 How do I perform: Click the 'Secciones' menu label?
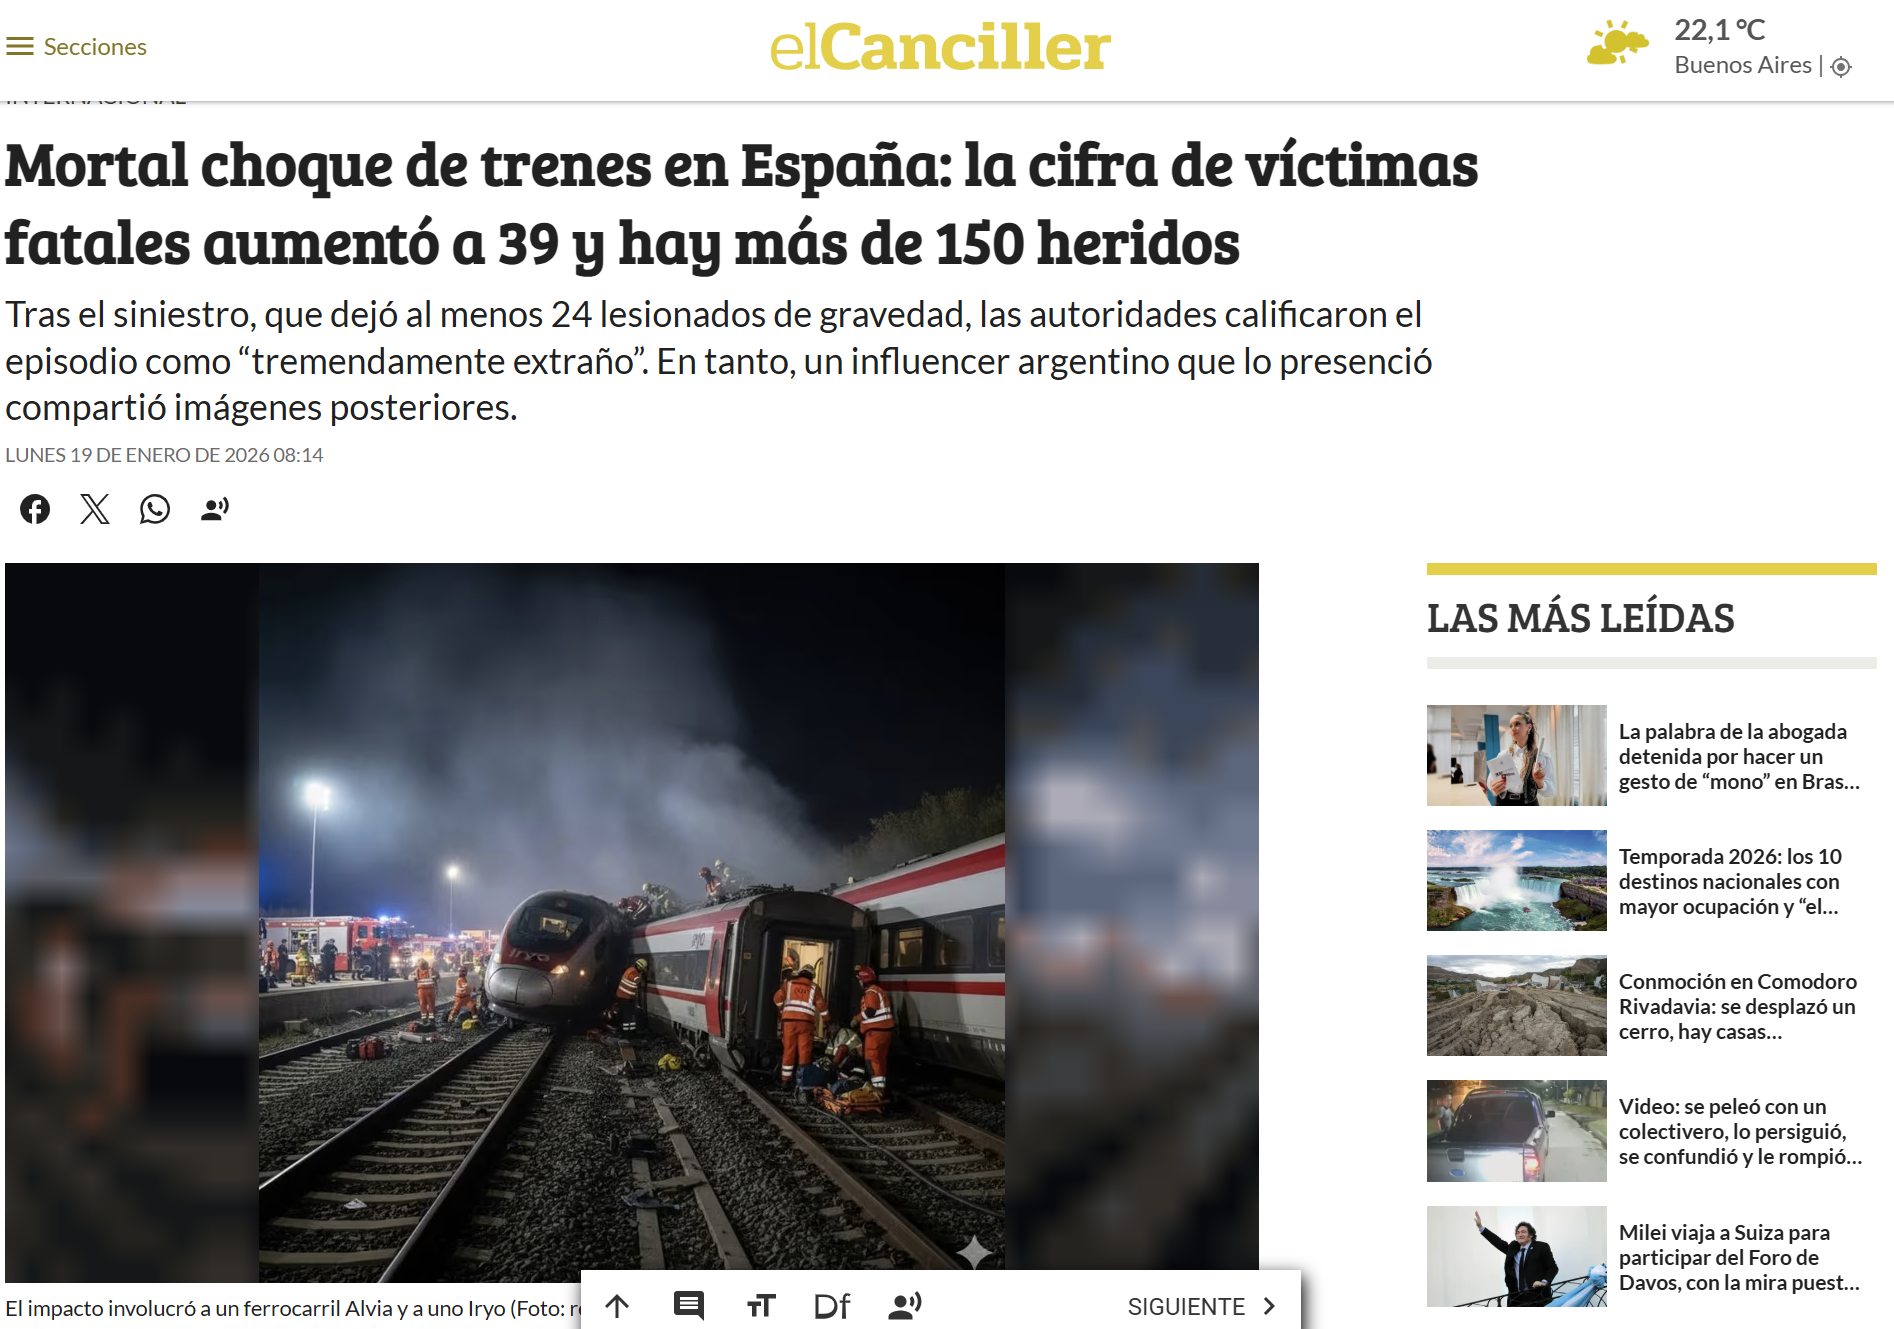[95, 47]
